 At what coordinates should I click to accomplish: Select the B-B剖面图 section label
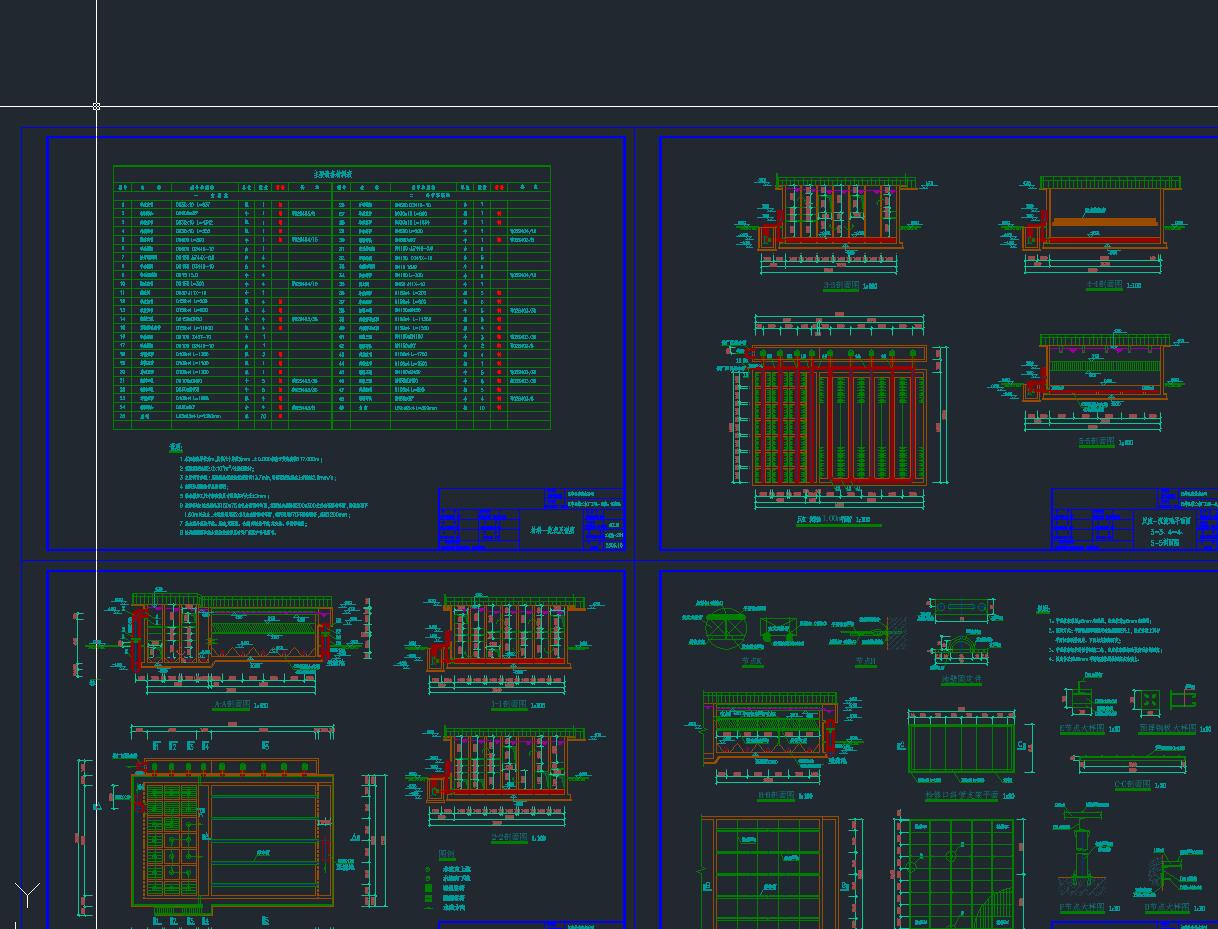coord(776,795)
